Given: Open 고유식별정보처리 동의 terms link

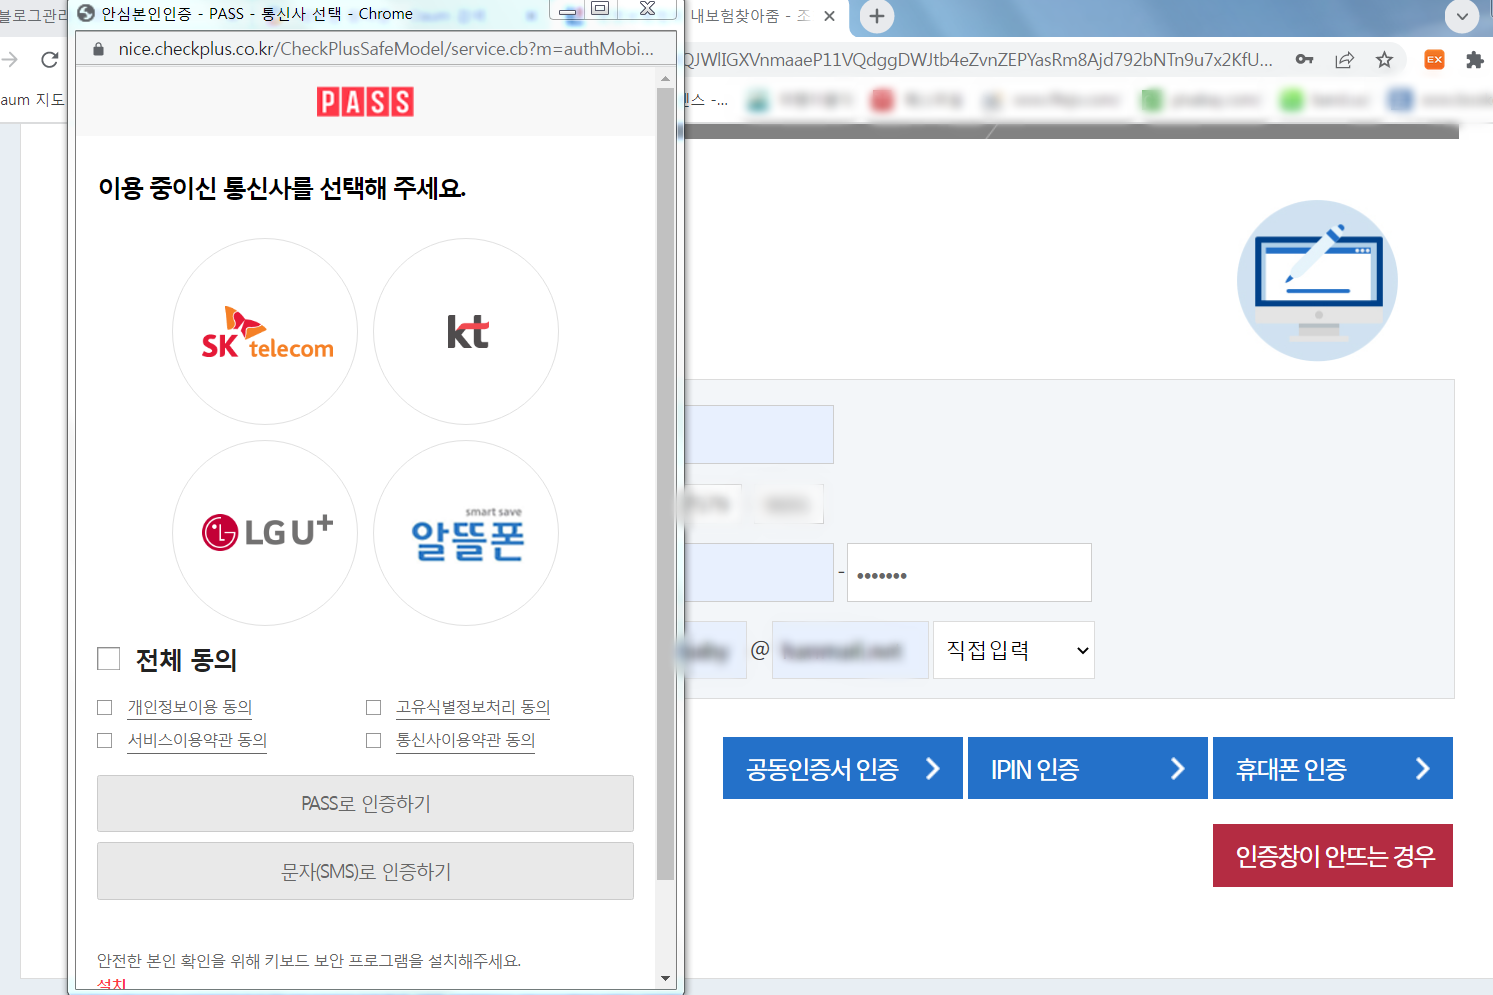Looking at the screenshot, I should pos(473,707).
